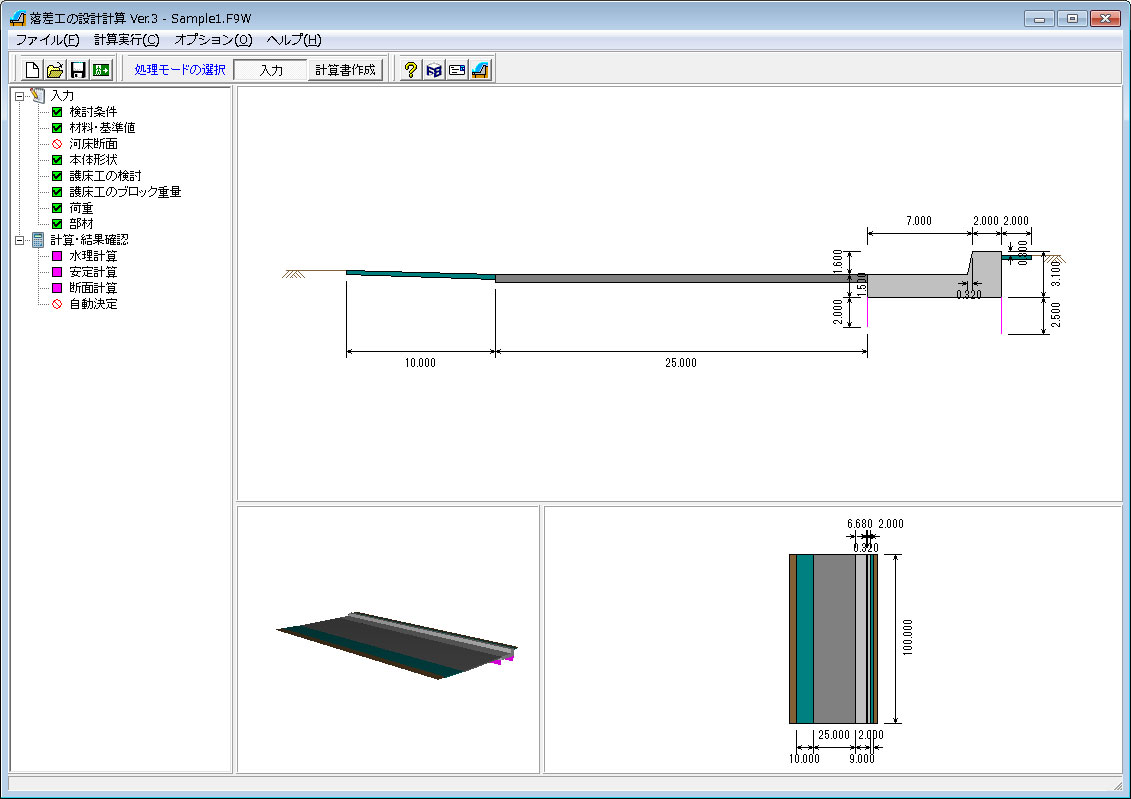Image resolution: width=1131 pixels, height=799 pixels.
Task: Select 護床工の検討 in the tree
Action: pos(105,176)
